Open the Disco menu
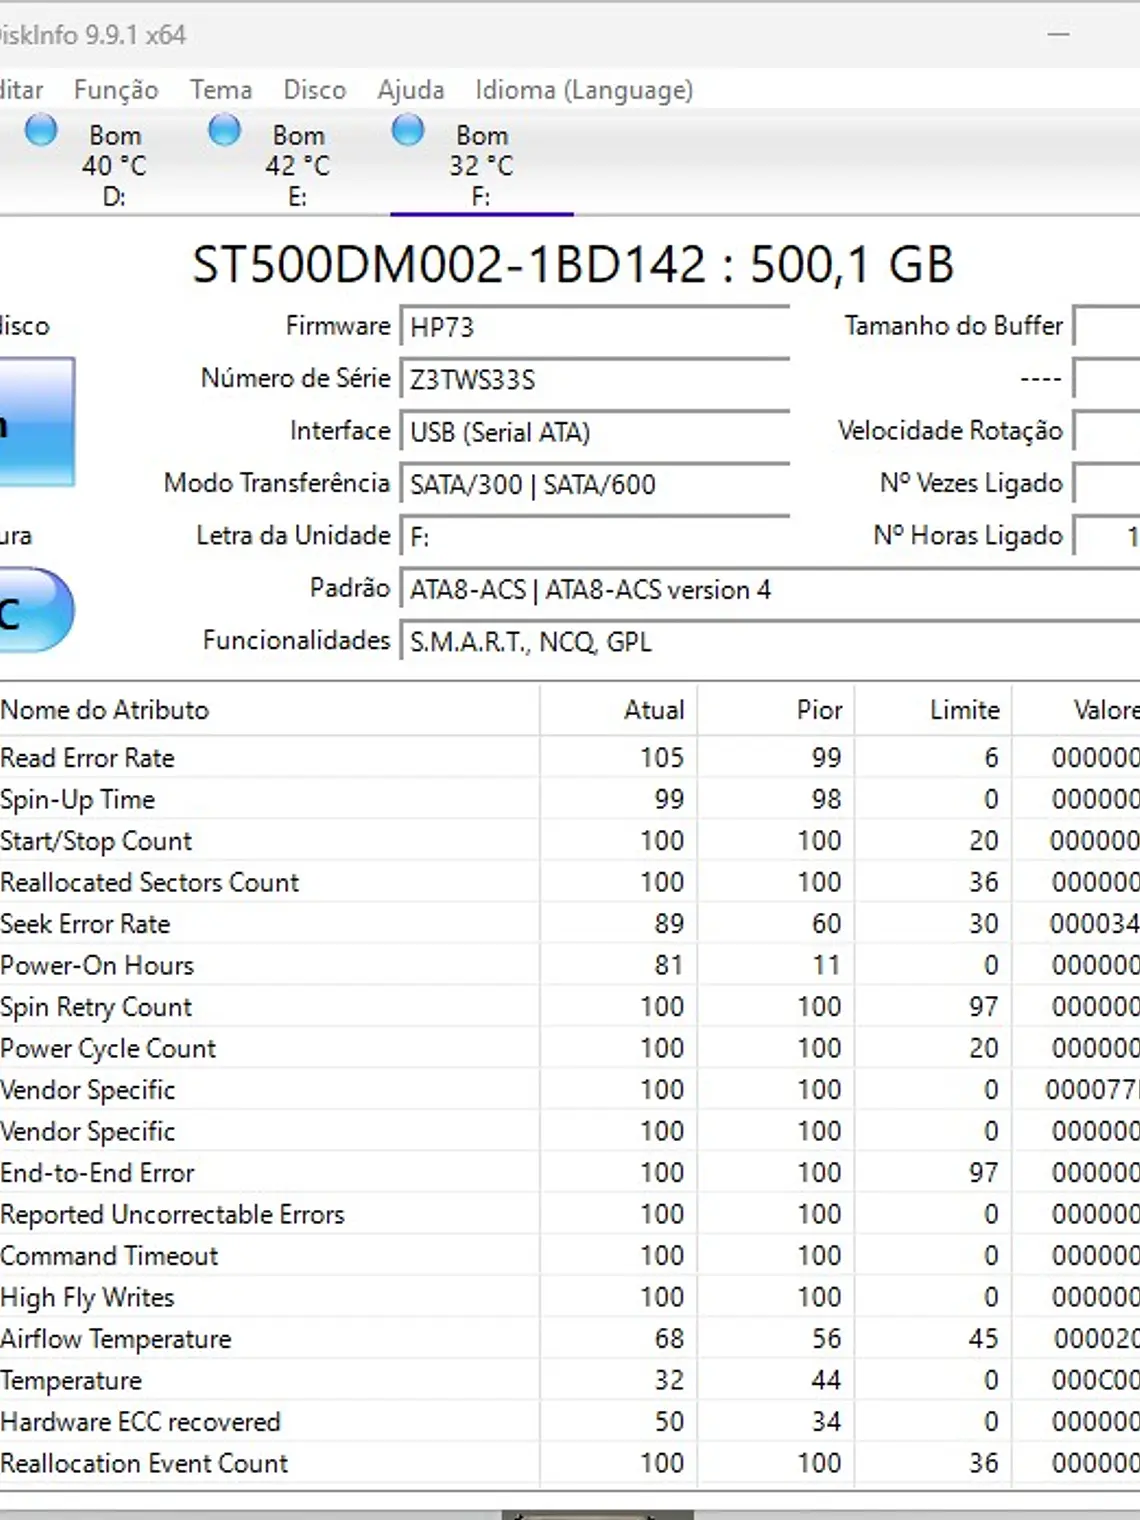The height and width of the screenshot is (1520, 1140). 314,90
